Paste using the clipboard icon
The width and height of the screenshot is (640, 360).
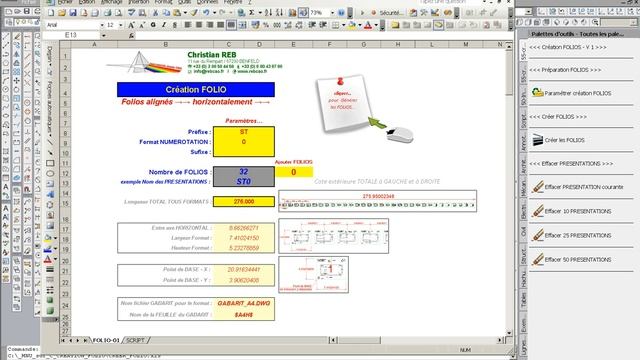[177, 13]
